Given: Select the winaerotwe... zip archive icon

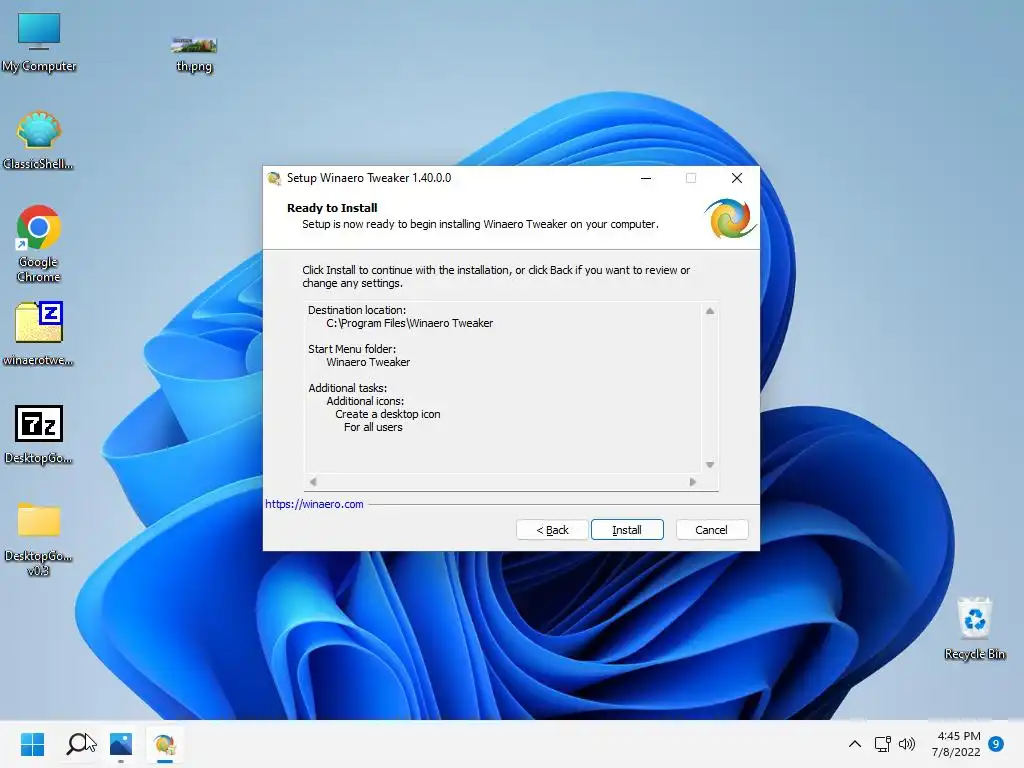Looking at the screenshot, I should 39,334.
